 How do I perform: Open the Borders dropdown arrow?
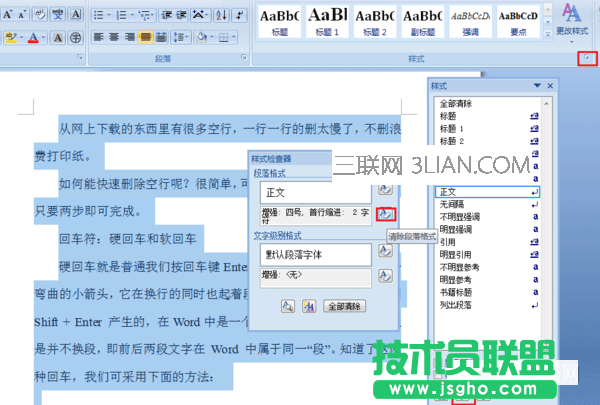(234, 38)
